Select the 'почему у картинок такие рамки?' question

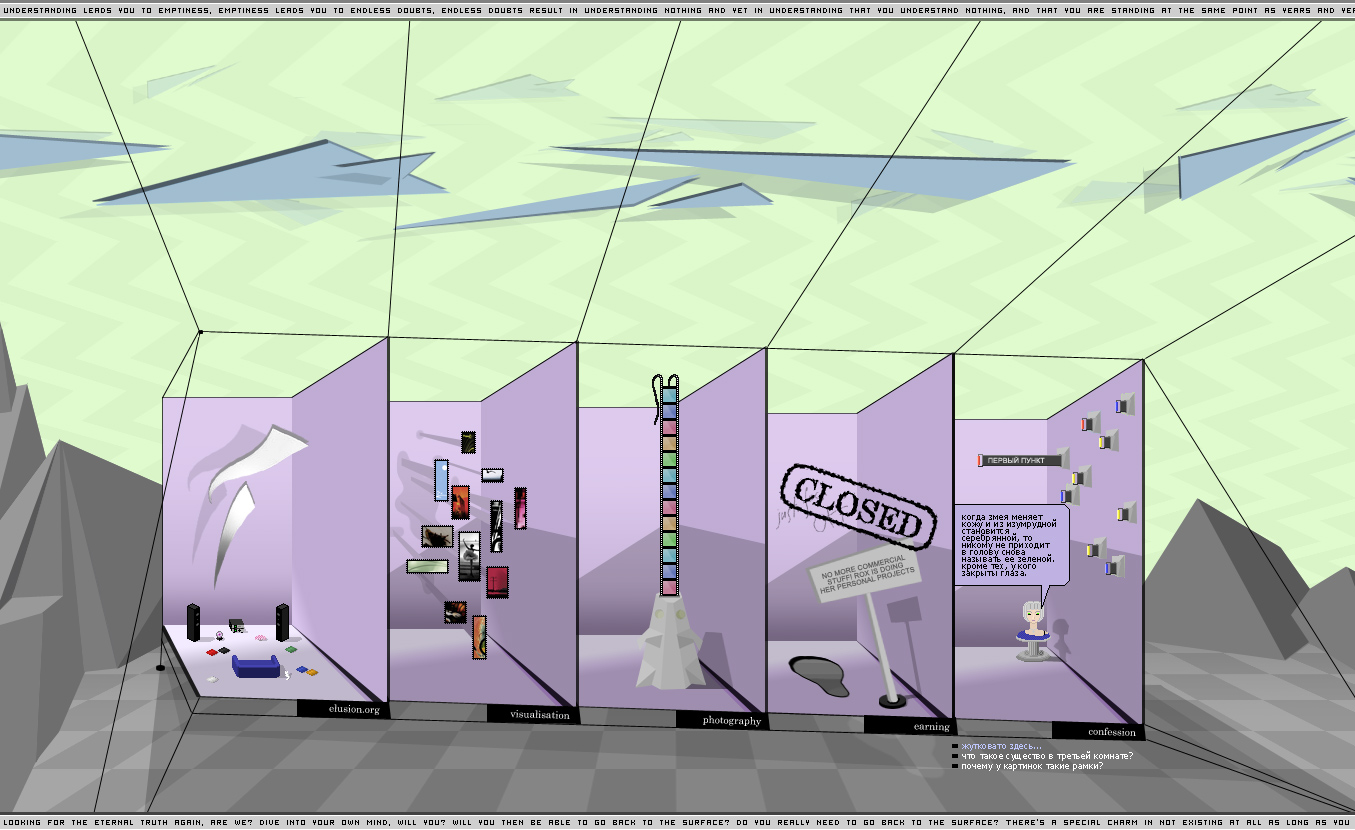coord(1032,766)
